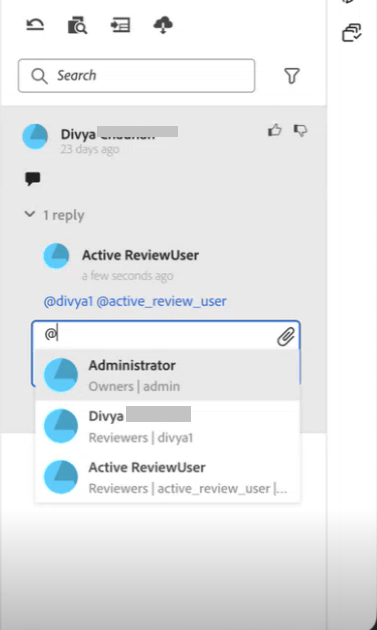Click the comments Search field

click(137, 76)
